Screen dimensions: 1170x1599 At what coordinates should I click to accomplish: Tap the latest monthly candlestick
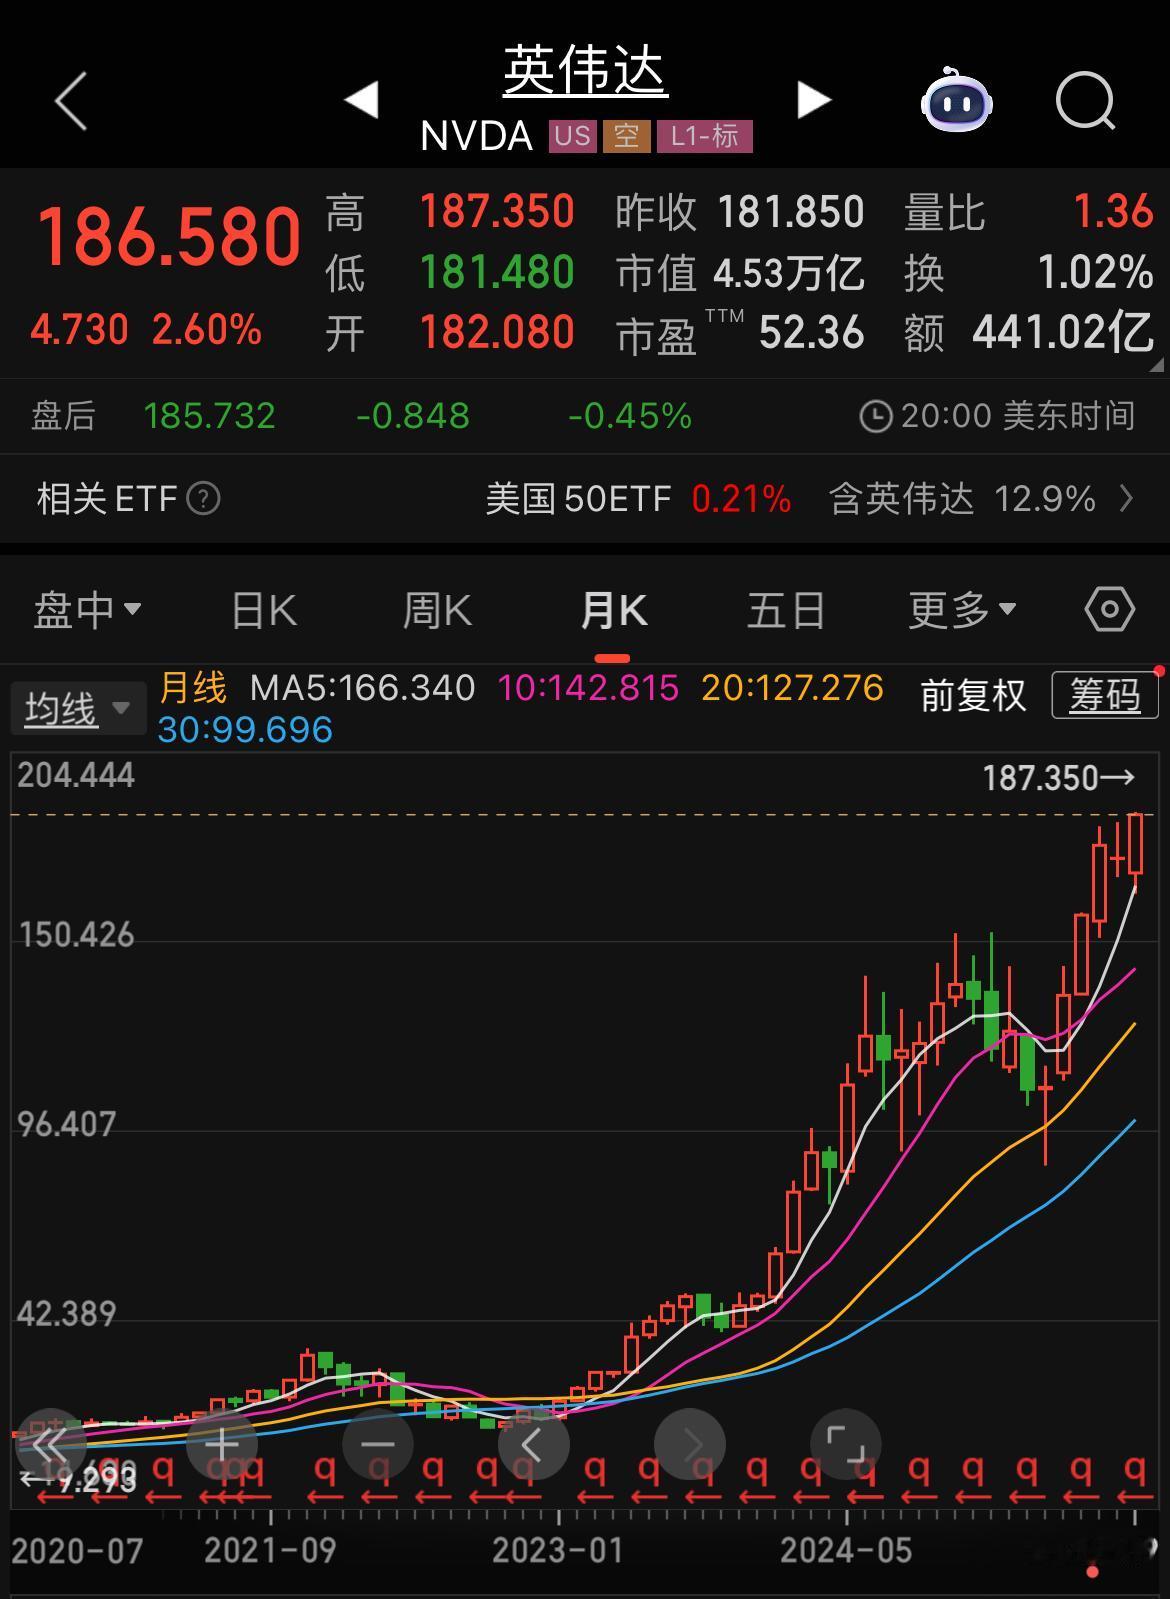[x=1135, y=850]
